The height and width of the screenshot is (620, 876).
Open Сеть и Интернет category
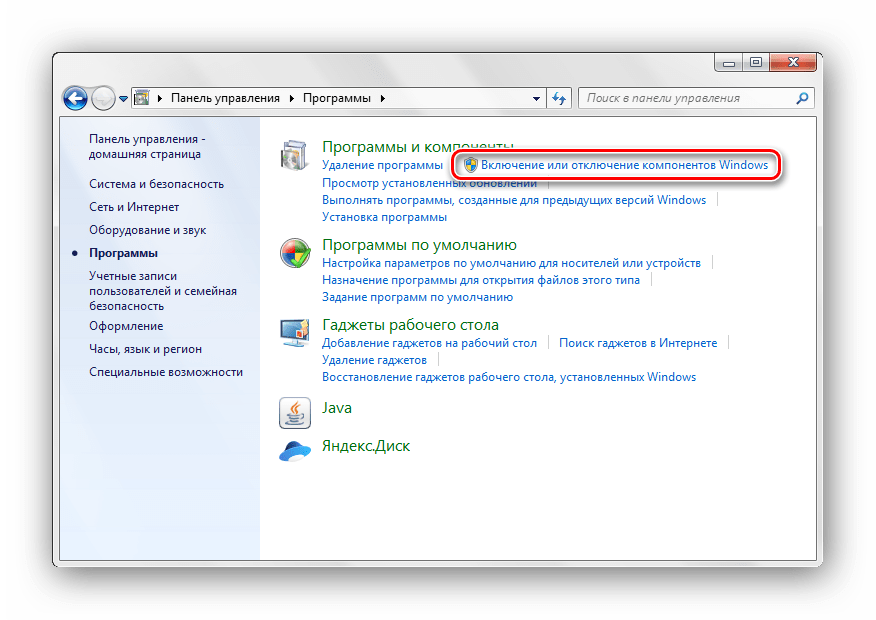[x=134, y=207]
